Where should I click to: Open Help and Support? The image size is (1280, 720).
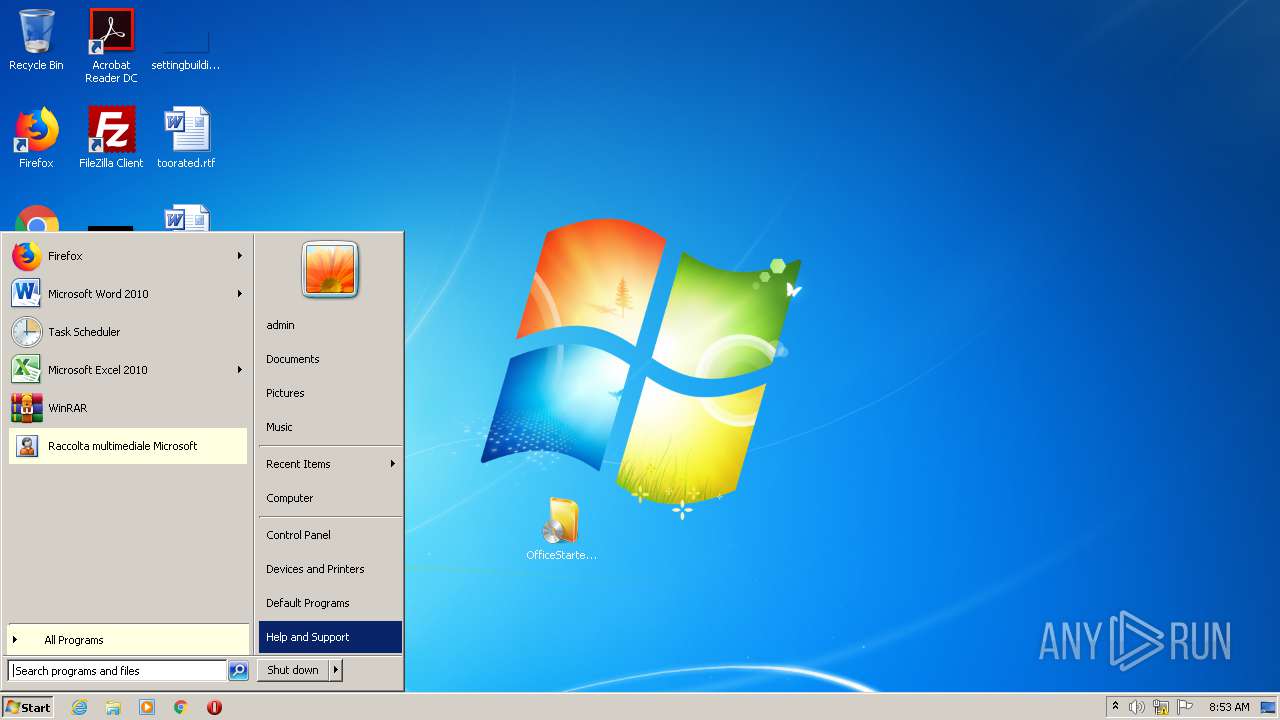[330, 637]
